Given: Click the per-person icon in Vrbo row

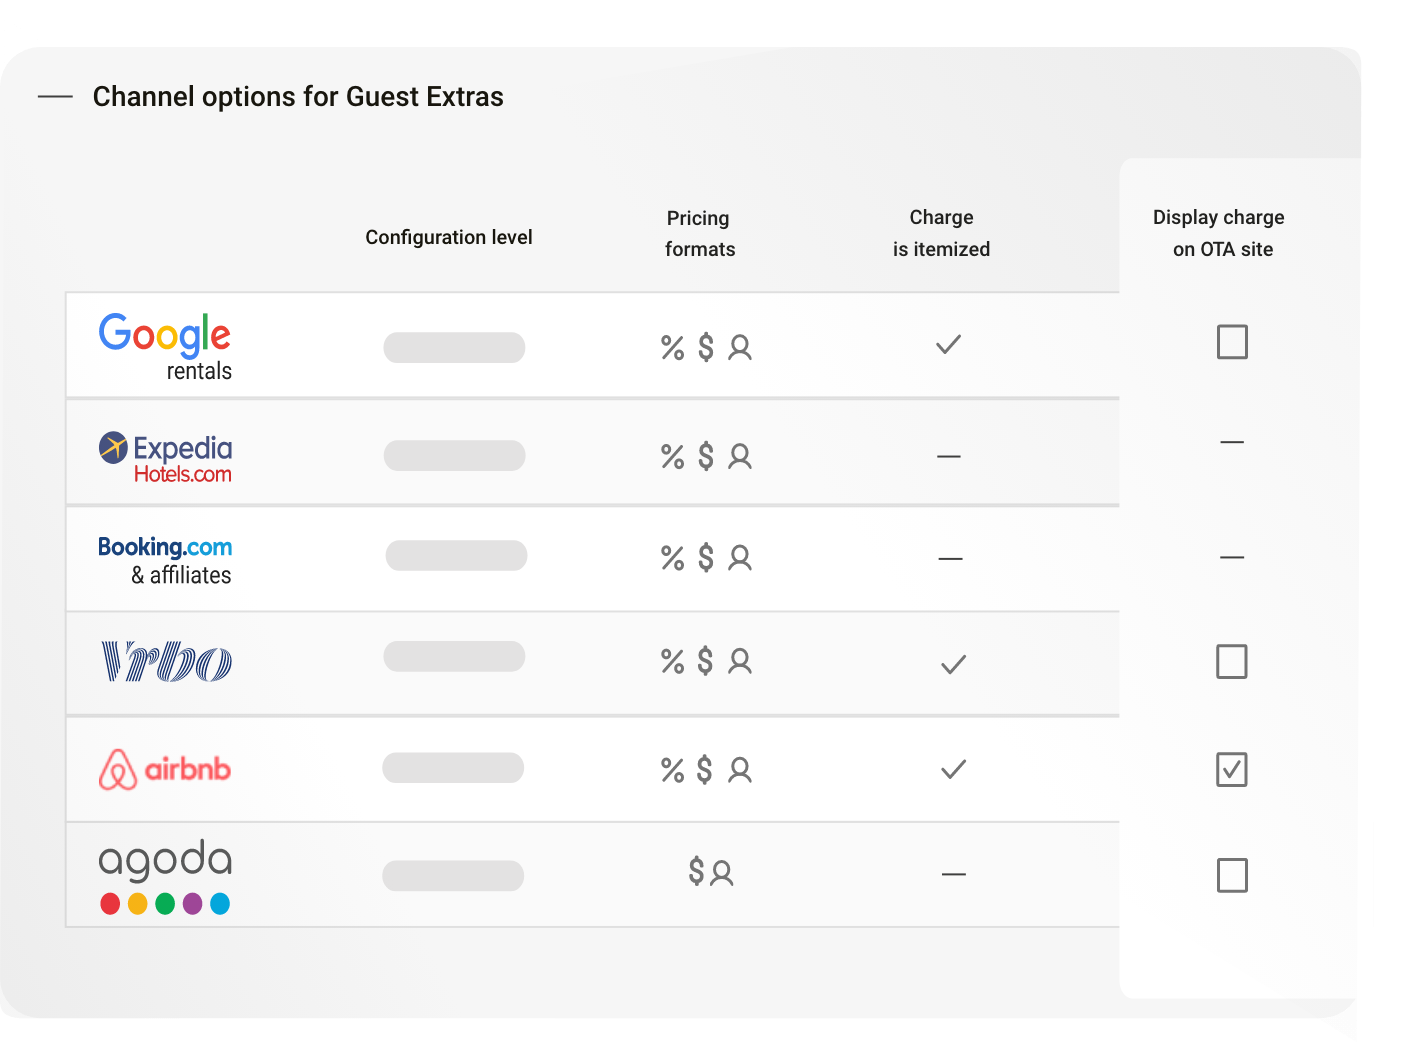Looking at the screenshot, I should pos(740,661).
